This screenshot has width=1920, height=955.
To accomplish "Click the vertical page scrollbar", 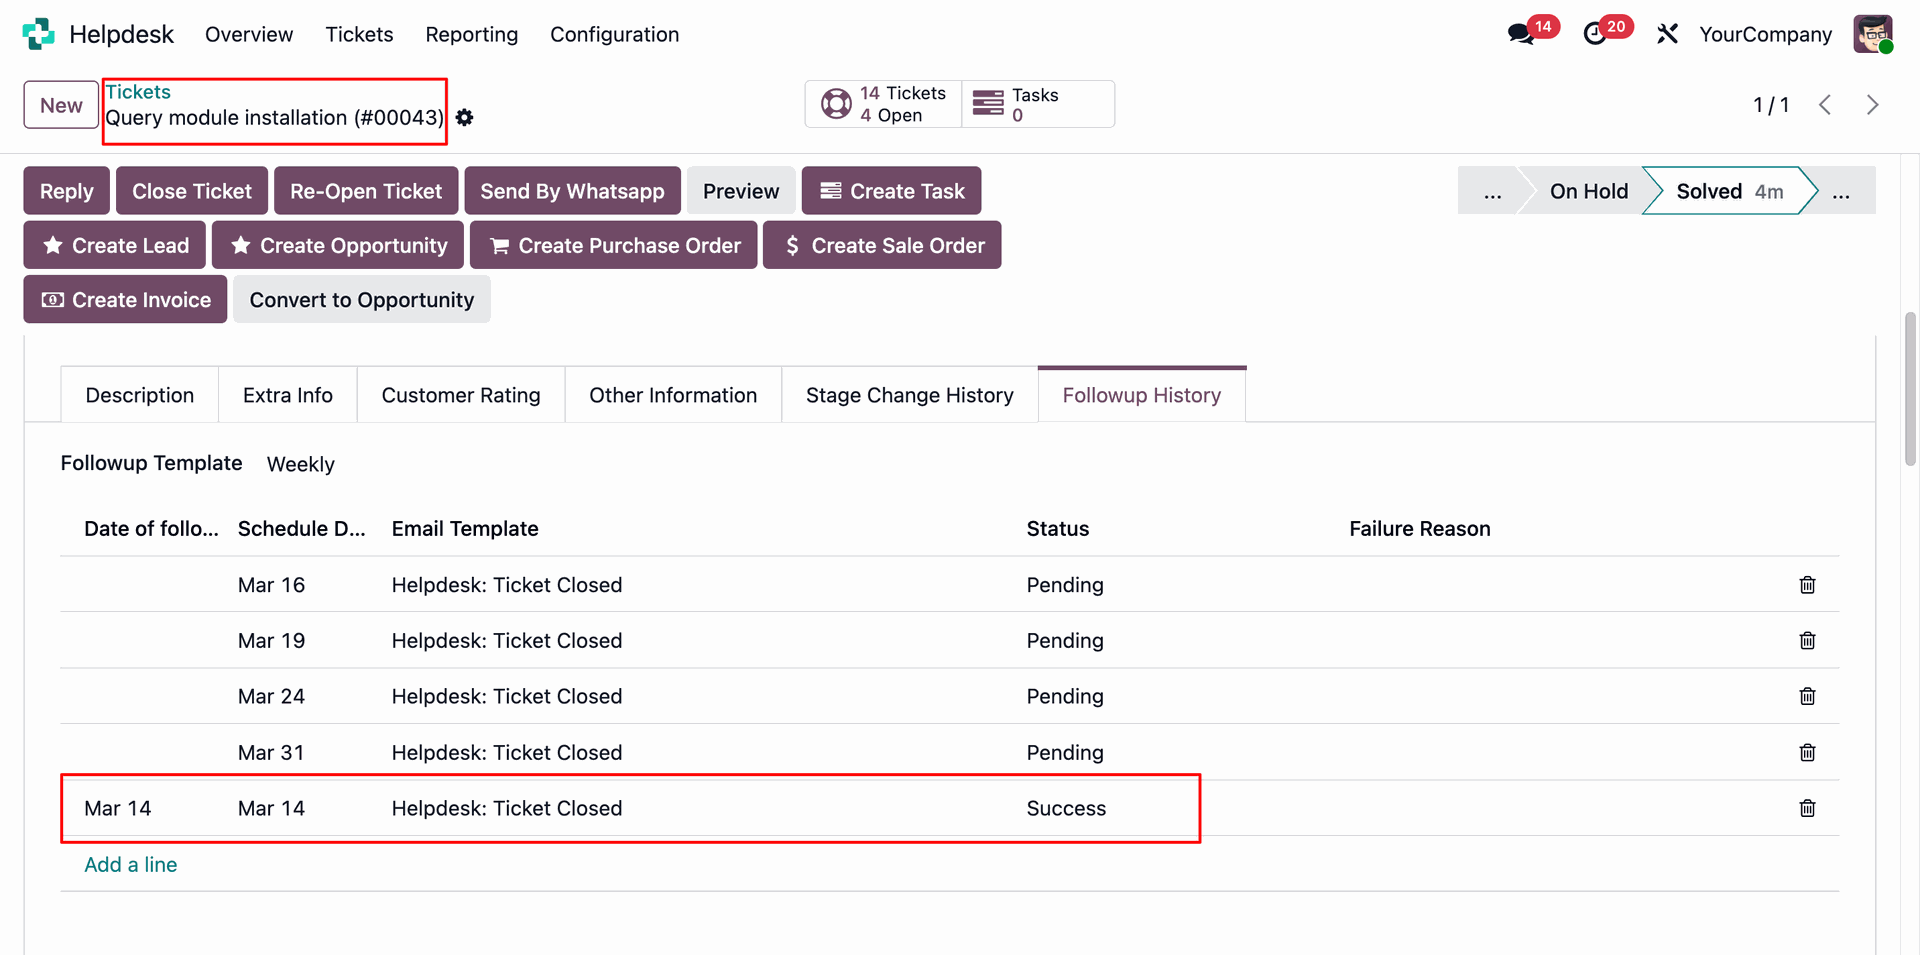I will (1910, 390).
